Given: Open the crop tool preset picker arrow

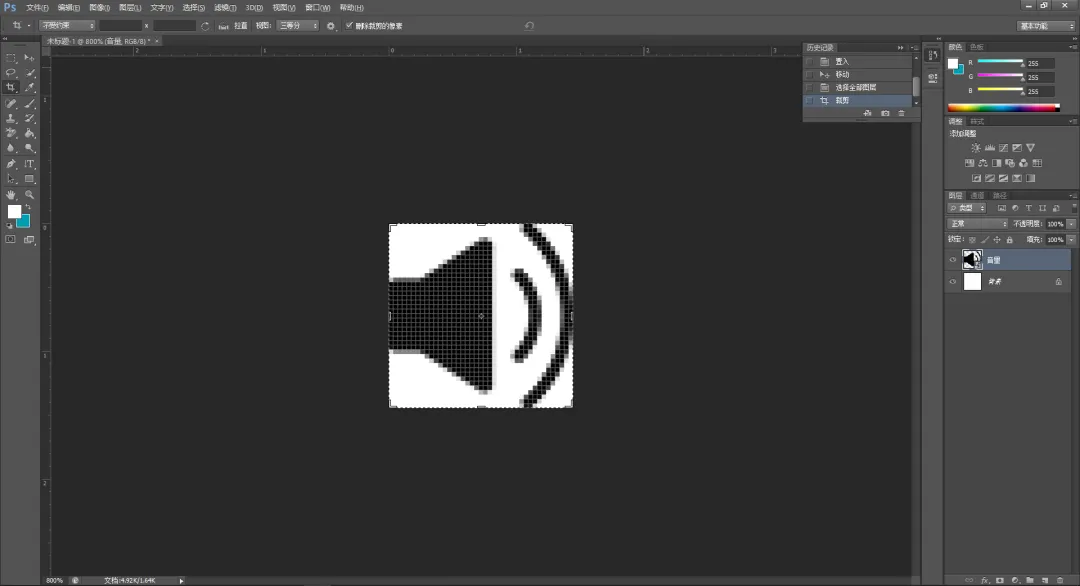Looking at the screenshot, I should (x=29, y=25).
